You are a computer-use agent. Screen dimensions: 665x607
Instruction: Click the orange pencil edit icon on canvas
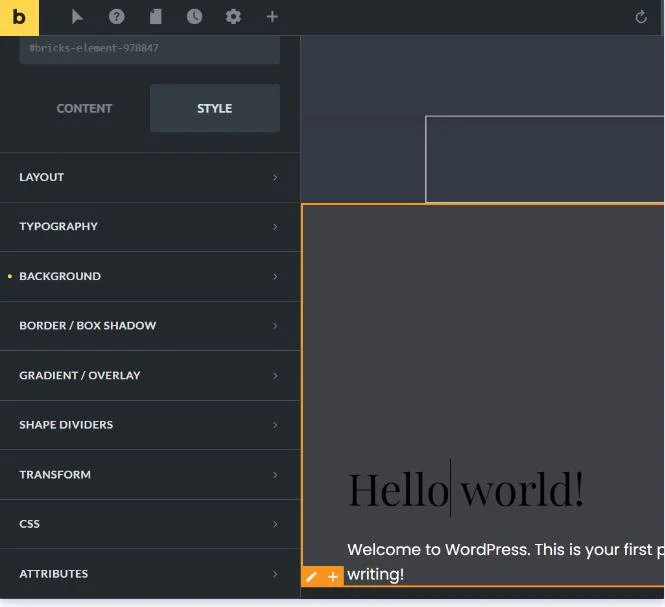tap(311, 577)
